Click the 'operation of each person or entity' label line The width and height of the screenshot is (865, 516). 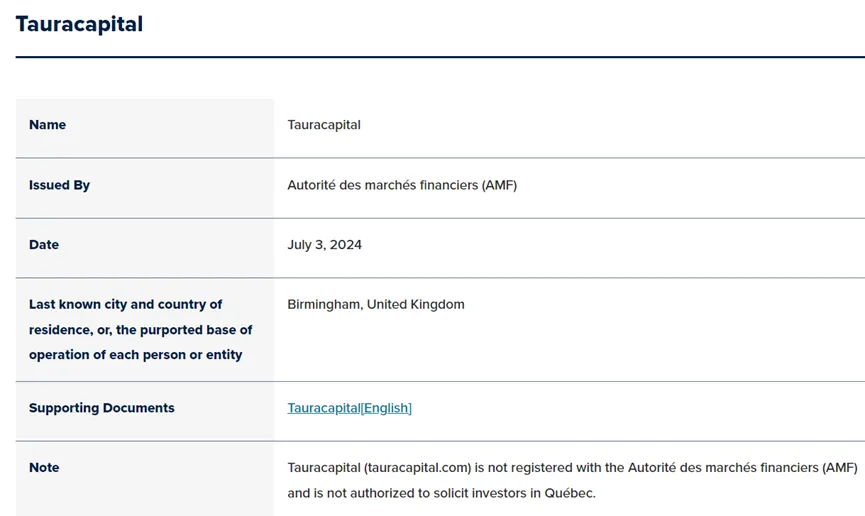pyautogui.click(x=136, y=354)
